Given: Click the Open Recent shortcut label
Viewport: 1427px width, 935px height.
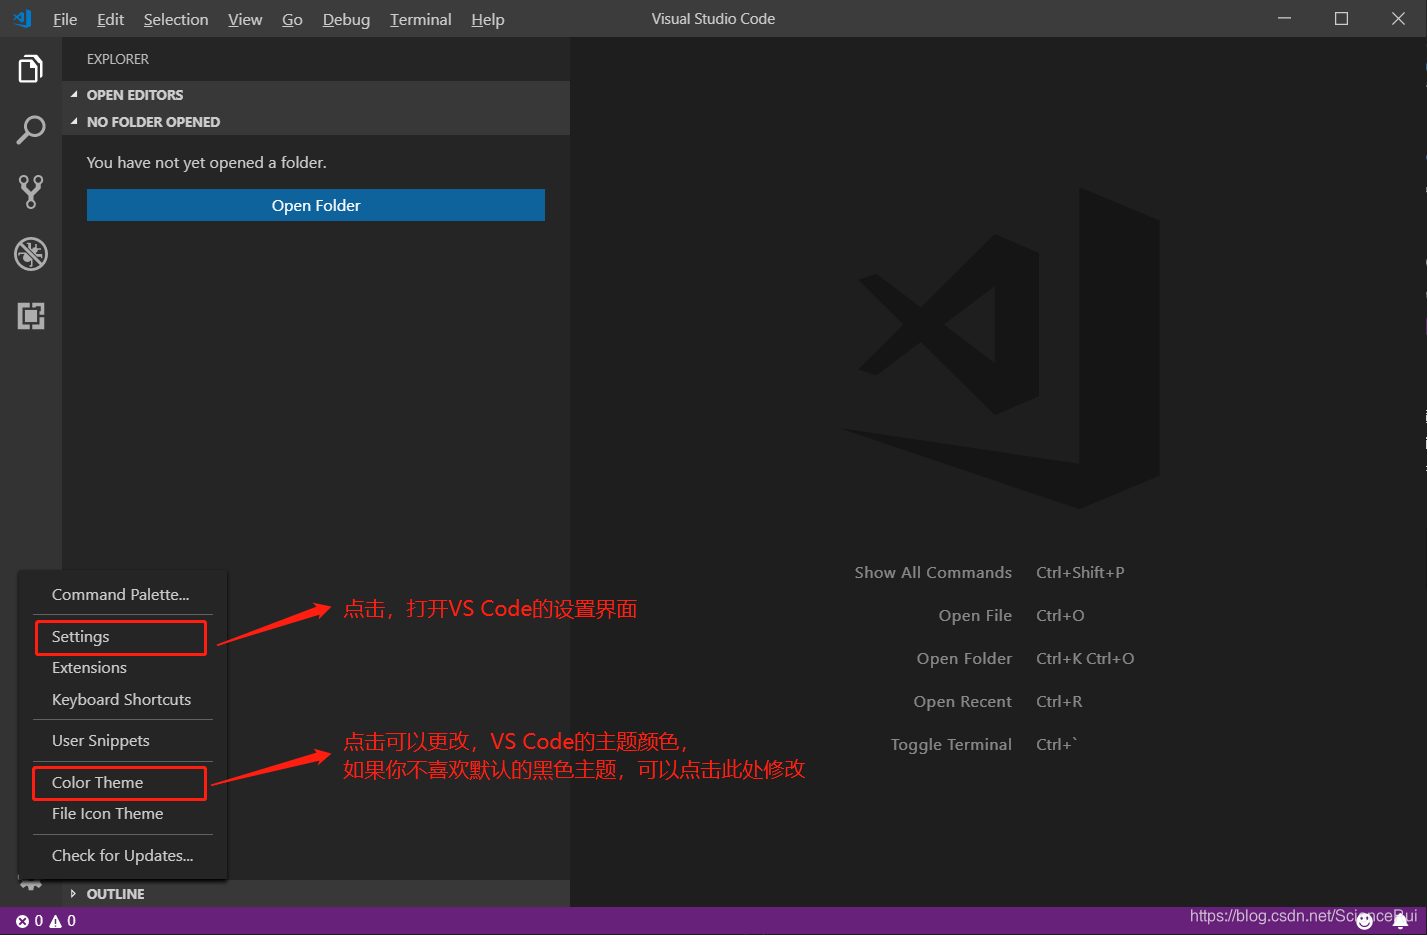Looking at the screenshot, I should 963,702.
